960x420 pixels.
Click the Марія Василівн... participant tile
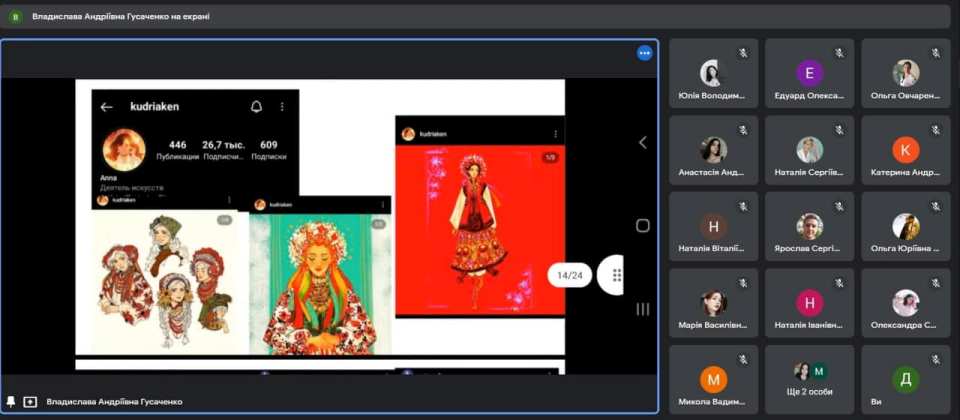pos(713,303)
